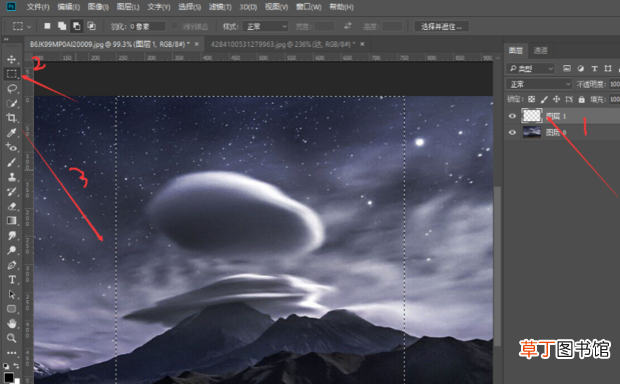Filter layers by type layers

pos(594,68)
